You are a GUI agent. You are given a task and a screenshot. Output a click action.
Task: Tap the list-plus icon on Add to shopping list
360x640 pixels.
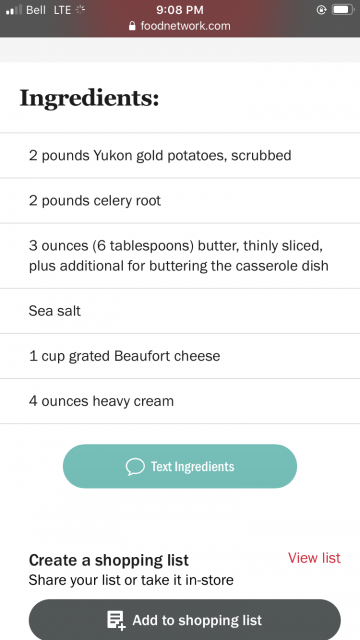(x=116, y=620)
